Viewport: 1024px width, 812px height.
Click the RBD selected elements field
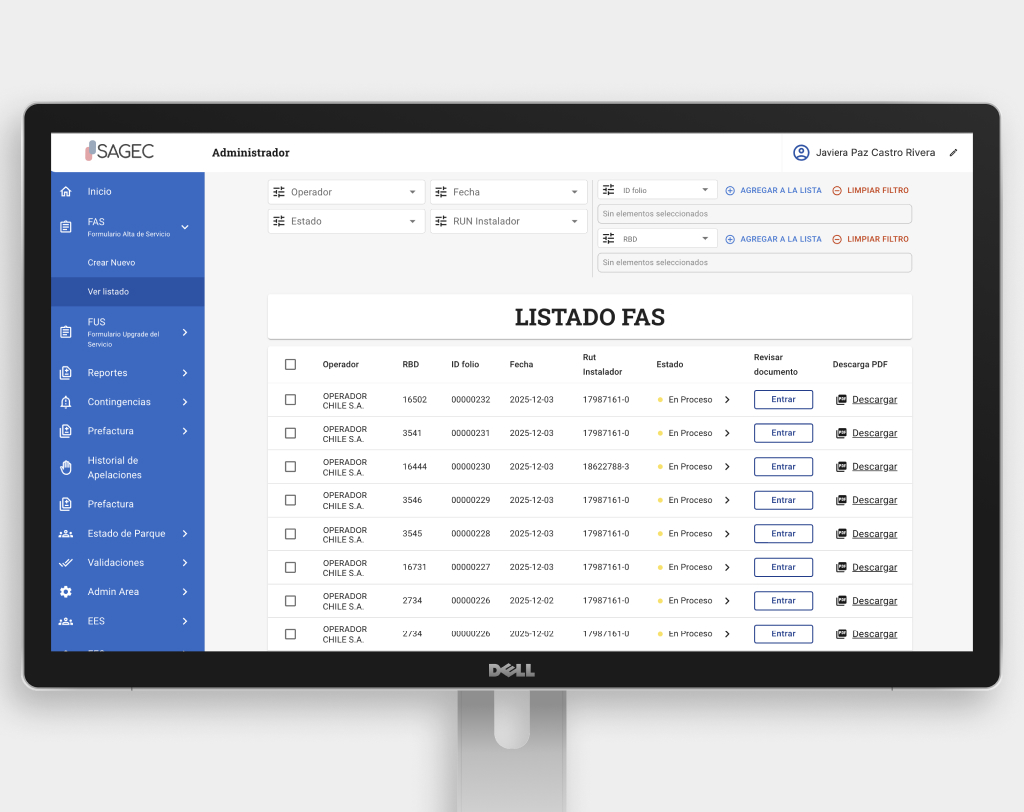[x=754, y=263]
